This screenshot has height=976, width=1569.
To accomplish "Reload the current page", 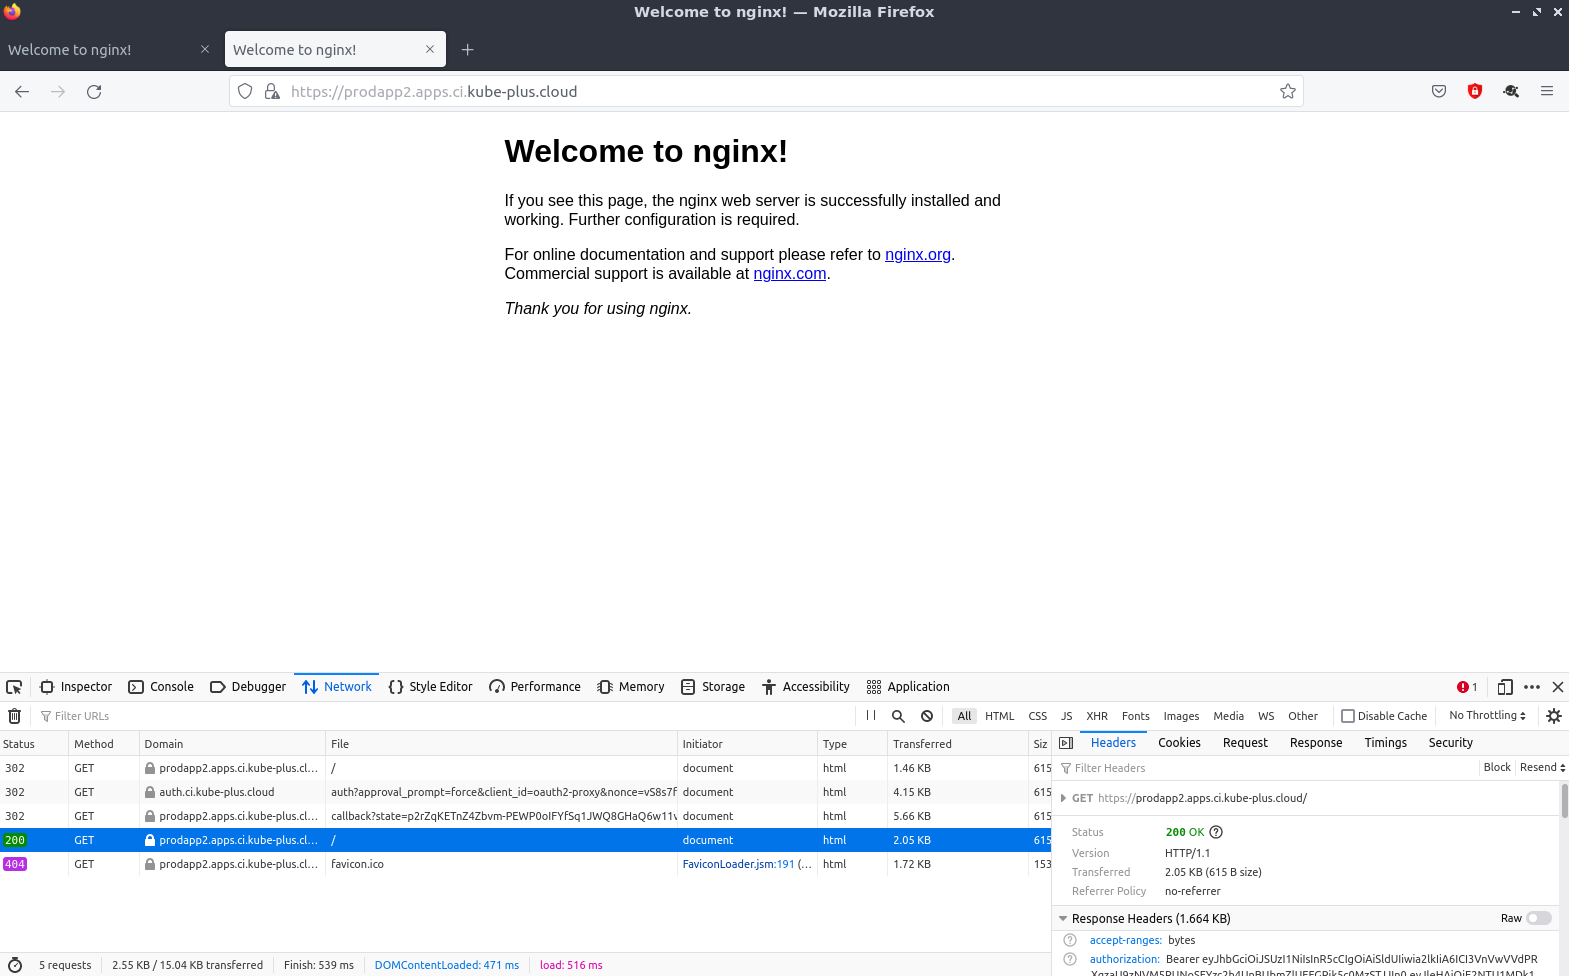I will click(94, 92).
